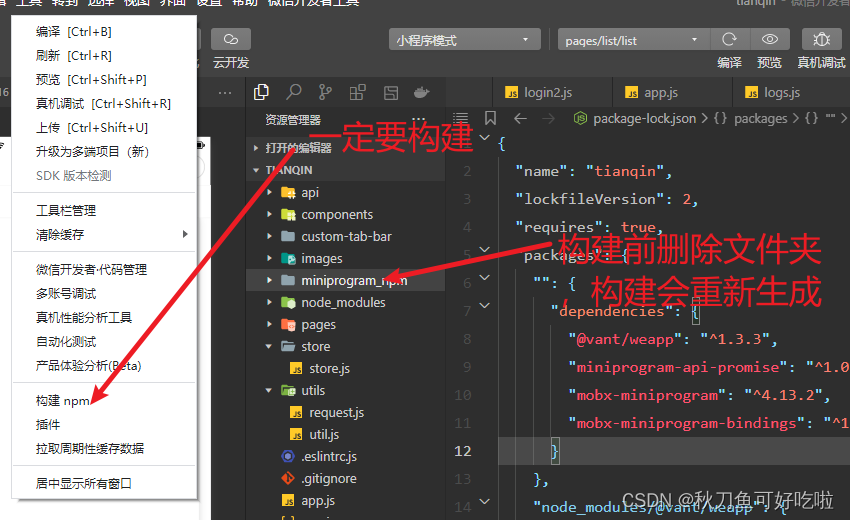Go forward with the right arrow icon

coord(549,118)
